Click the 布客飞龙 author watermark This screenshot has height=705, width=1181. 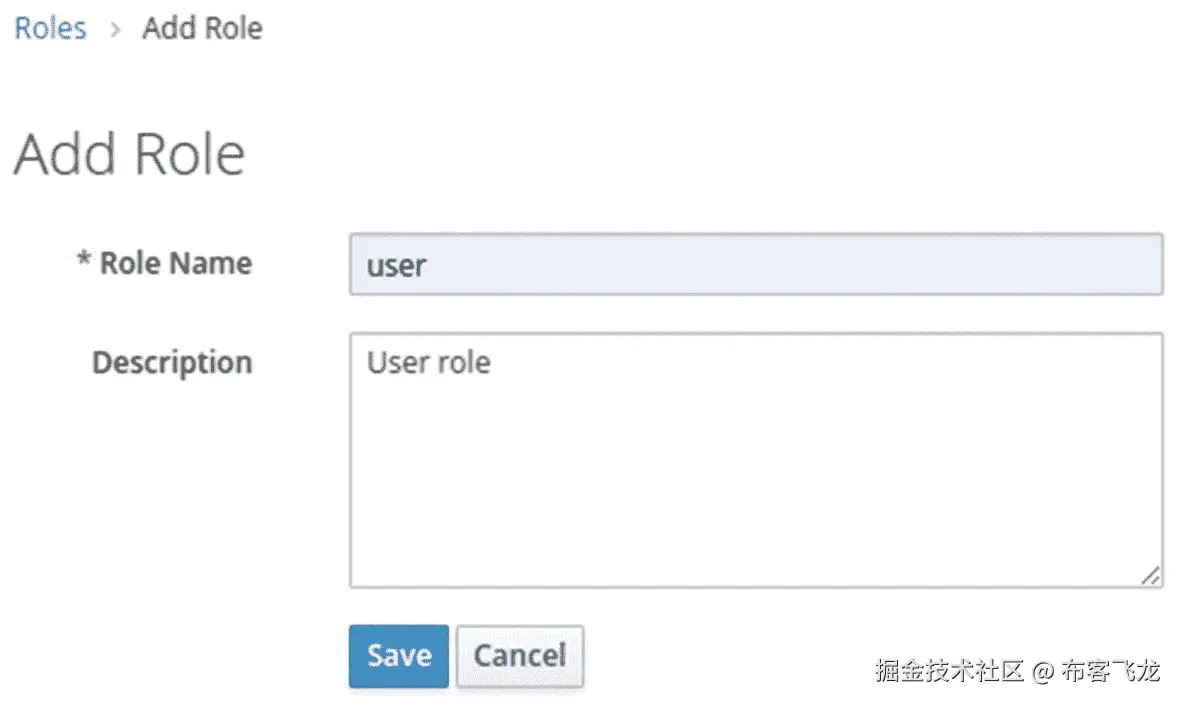pyautogui.click(x=1110, y=670)
